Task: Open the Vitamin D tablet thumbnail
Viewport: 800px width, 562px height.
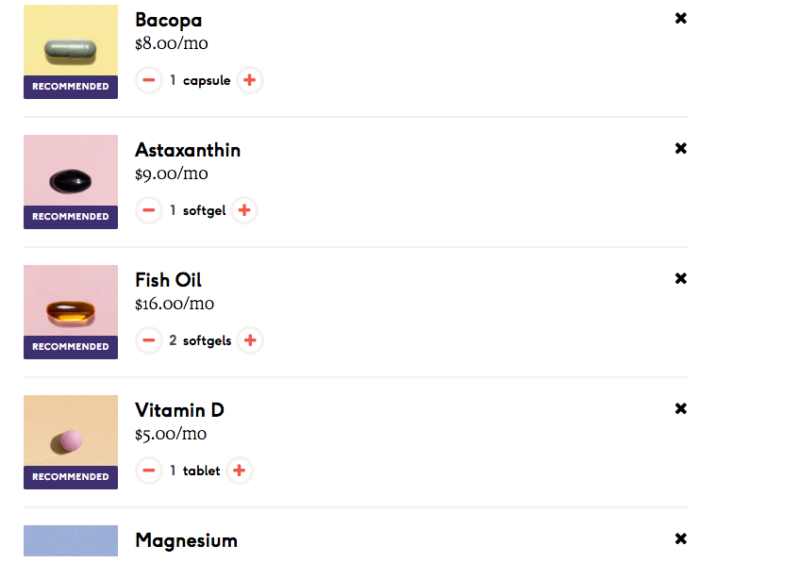Action: pyautogui.click(x=70, y=442)
